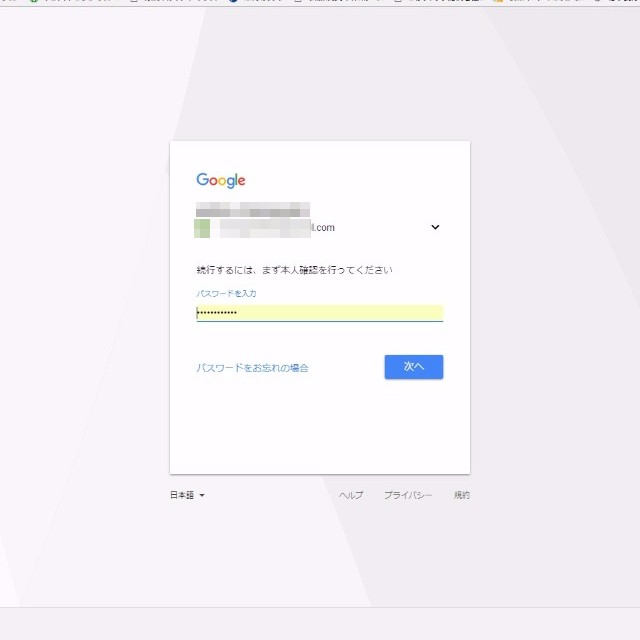Open the ヘルプ link
Screen dimensions: 640x640
[351, 495]
